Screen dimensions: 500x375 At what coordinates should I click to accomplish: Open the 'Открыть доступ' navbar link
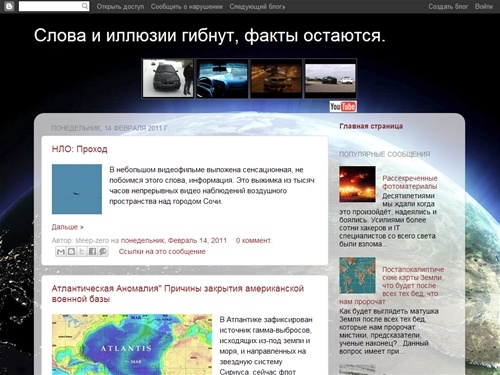[120, 6]
